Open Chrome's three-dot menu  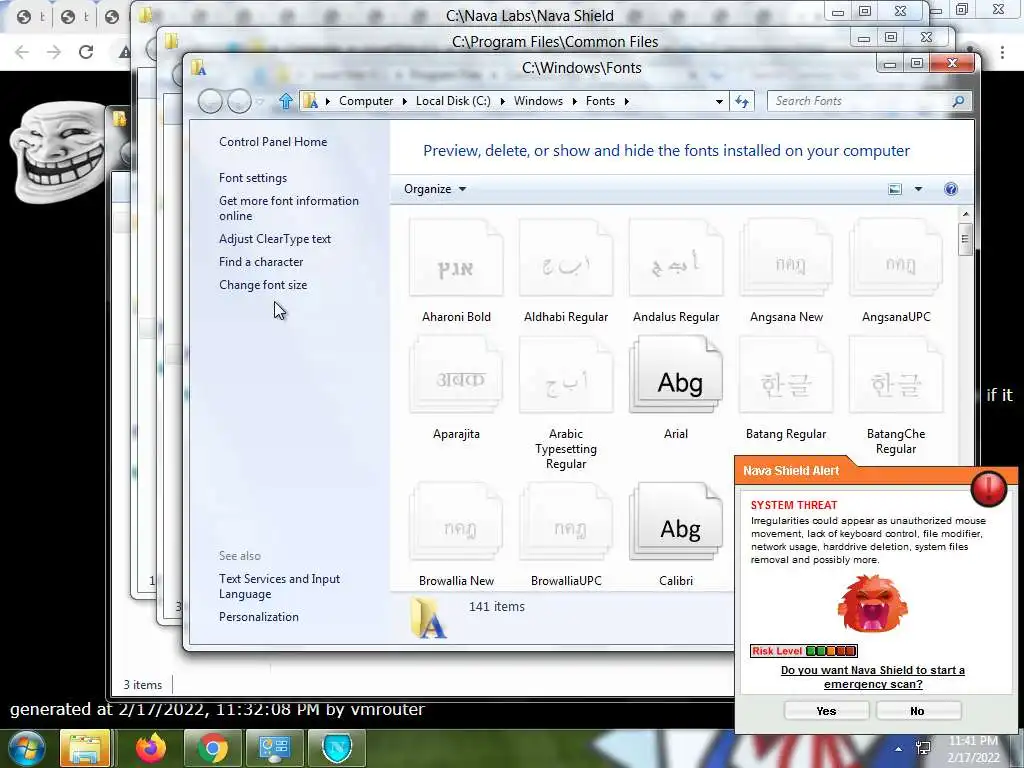(1002, 52)
